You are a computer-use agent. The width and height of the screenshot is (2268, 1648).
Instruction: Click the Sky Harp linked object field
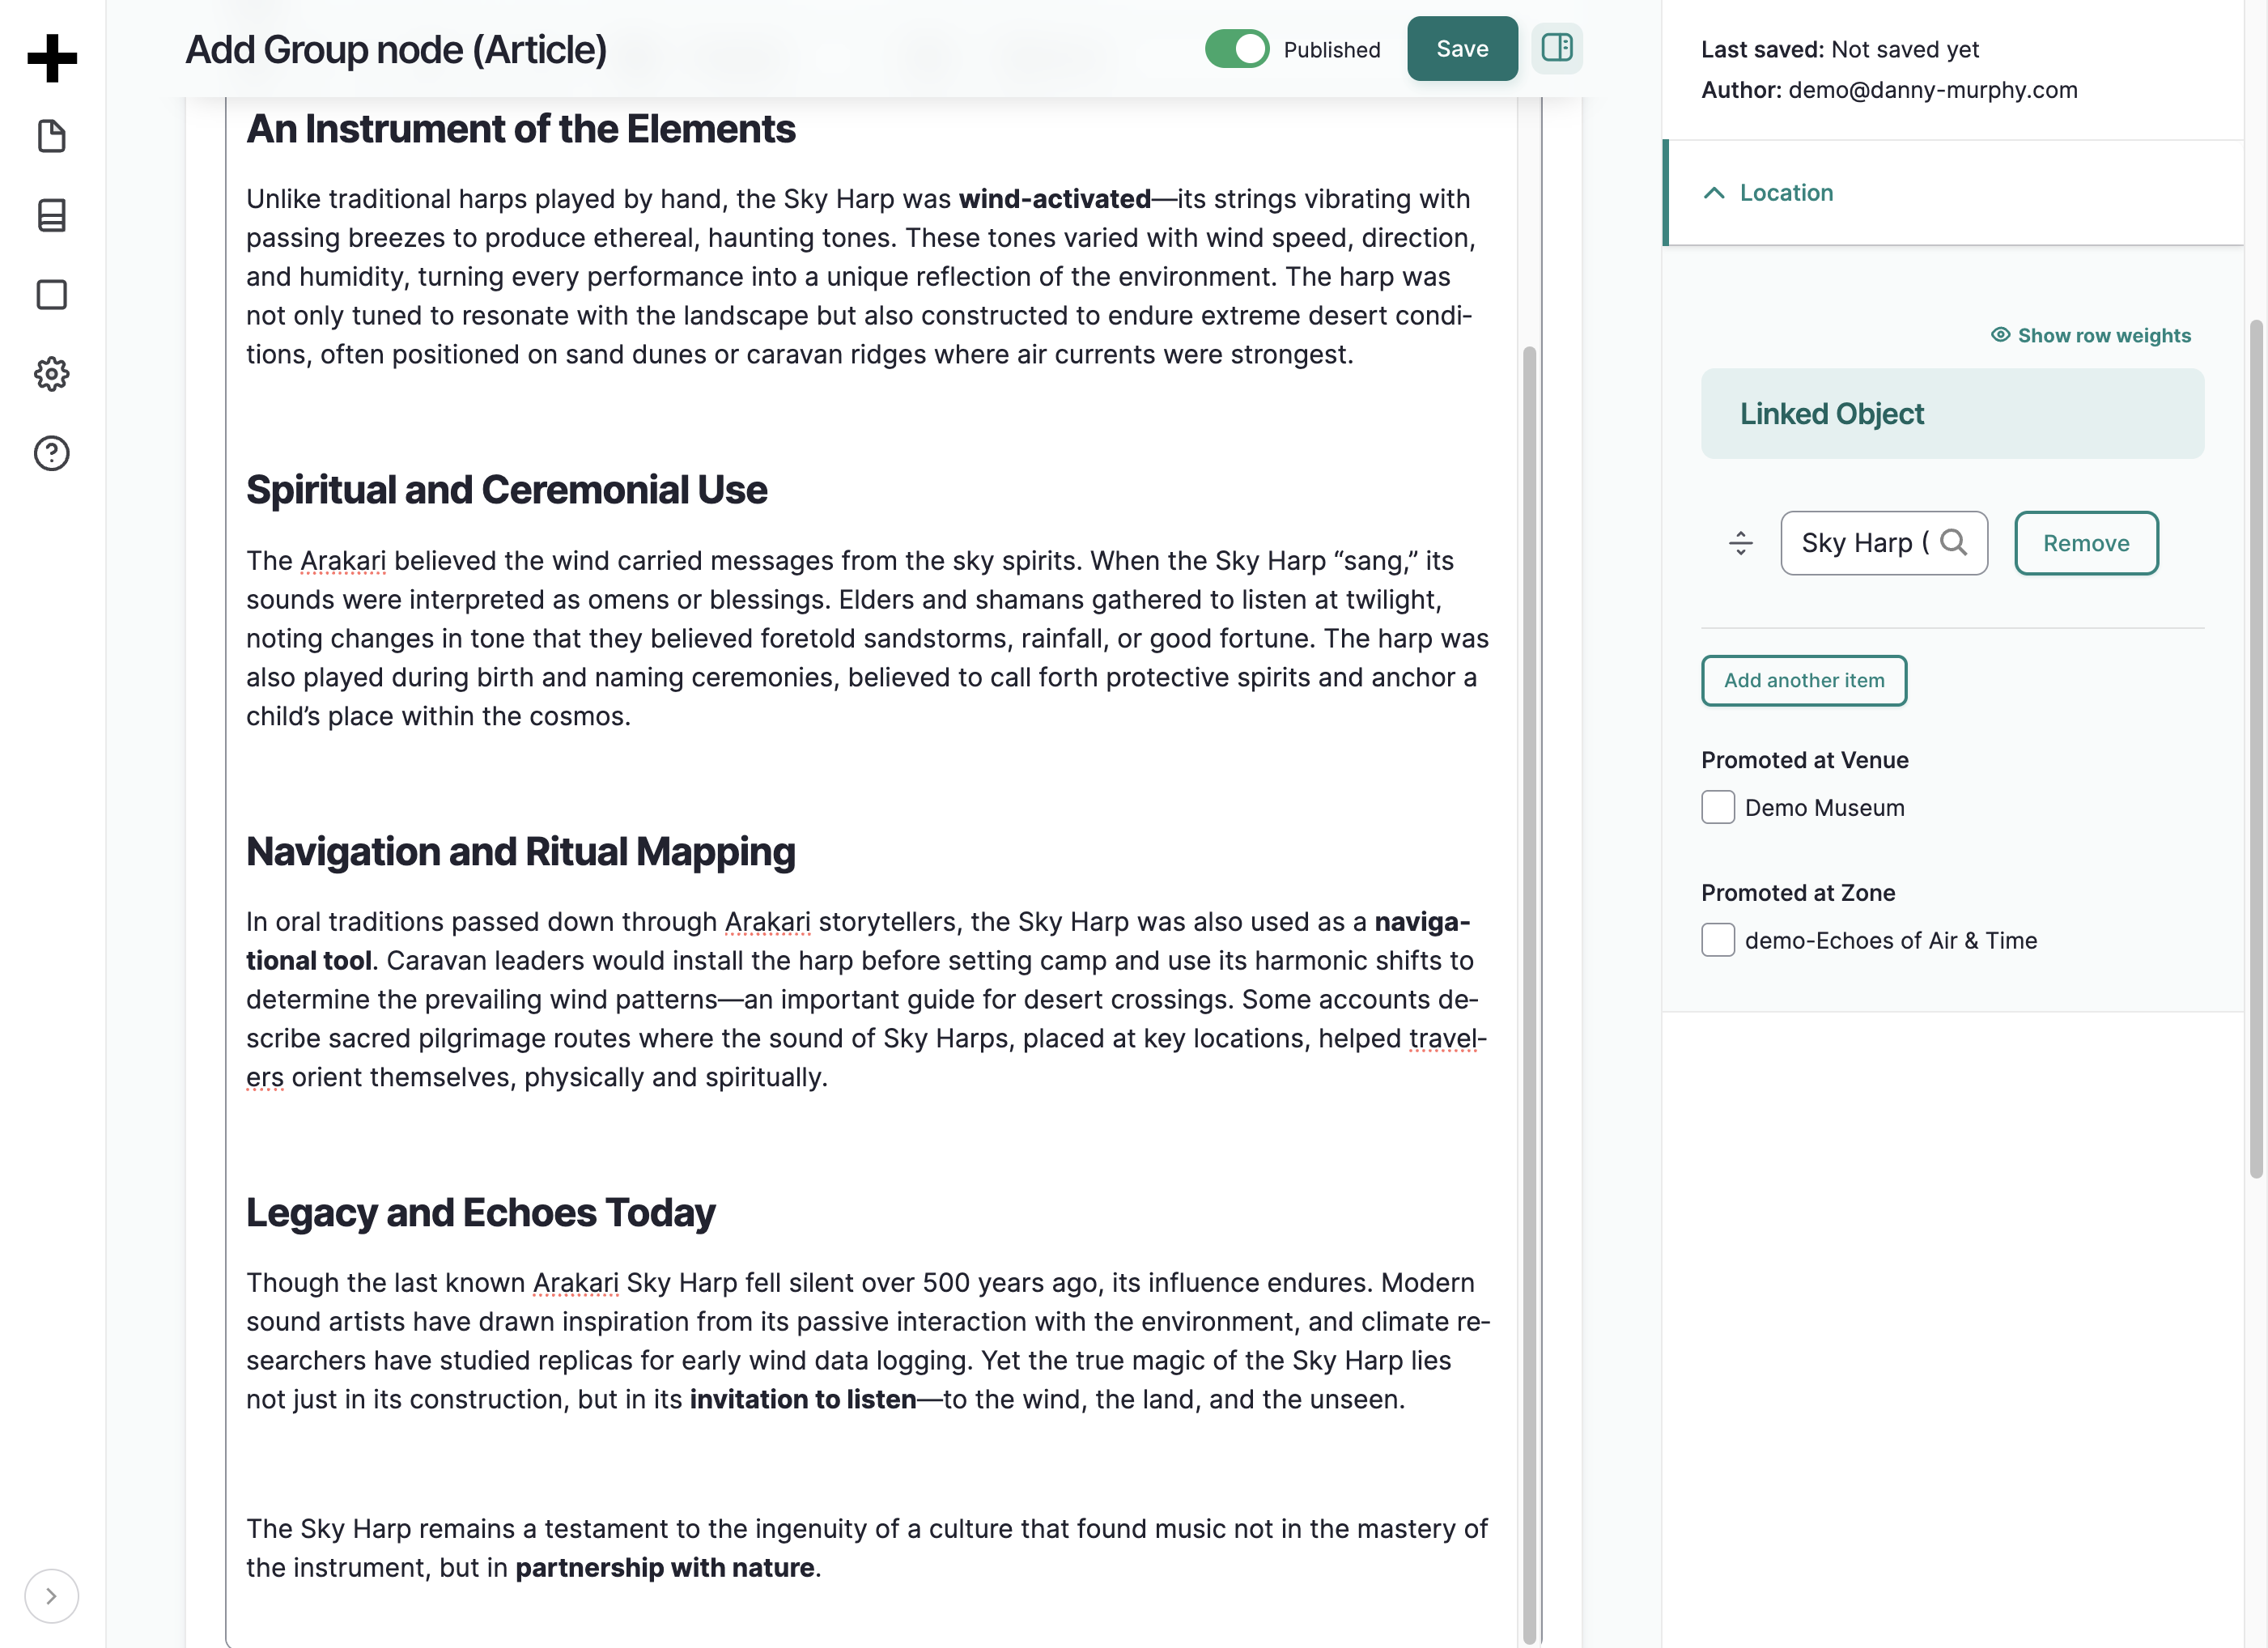click(1884, 543)
